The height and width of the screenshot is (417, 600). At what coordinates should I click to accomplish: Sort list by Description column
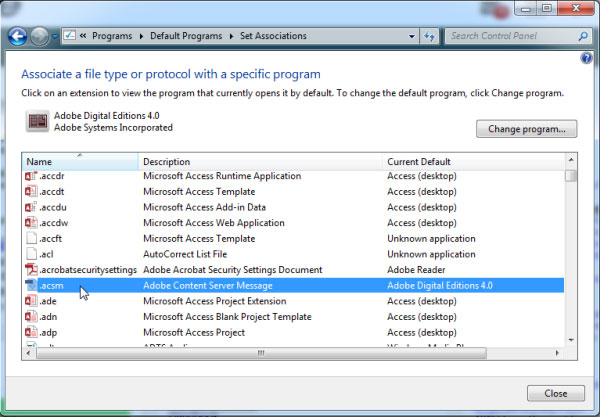coord(260,161)
